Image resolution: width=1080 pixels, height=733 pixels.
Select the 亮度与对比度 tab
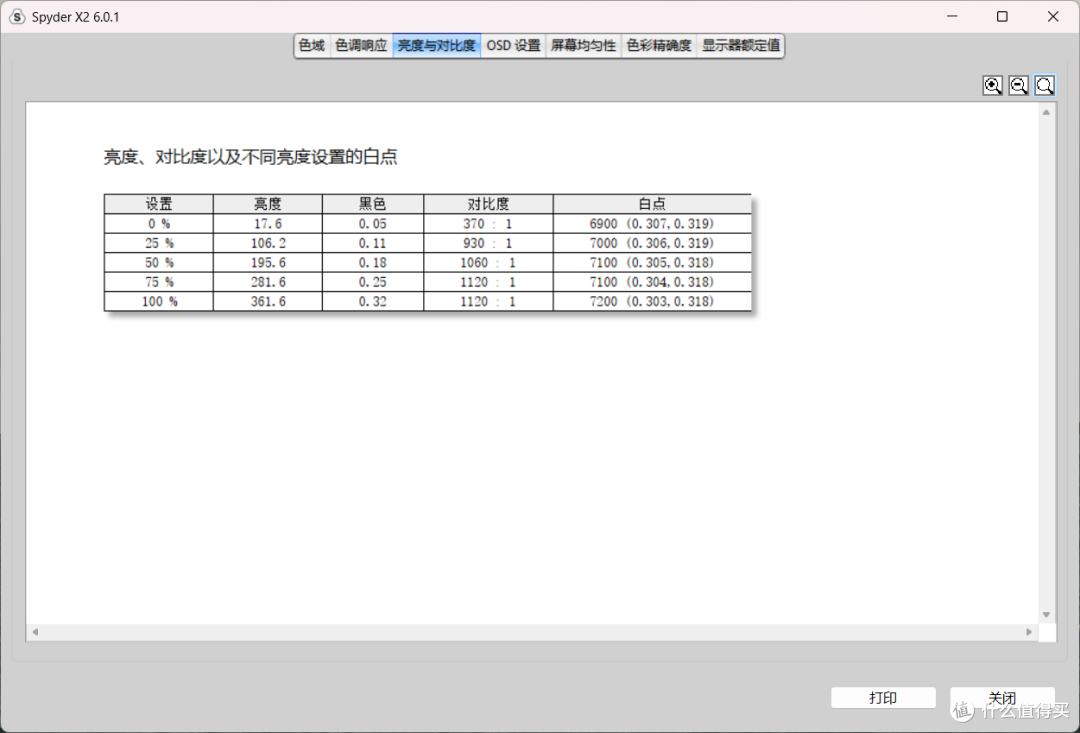point(437,46)
